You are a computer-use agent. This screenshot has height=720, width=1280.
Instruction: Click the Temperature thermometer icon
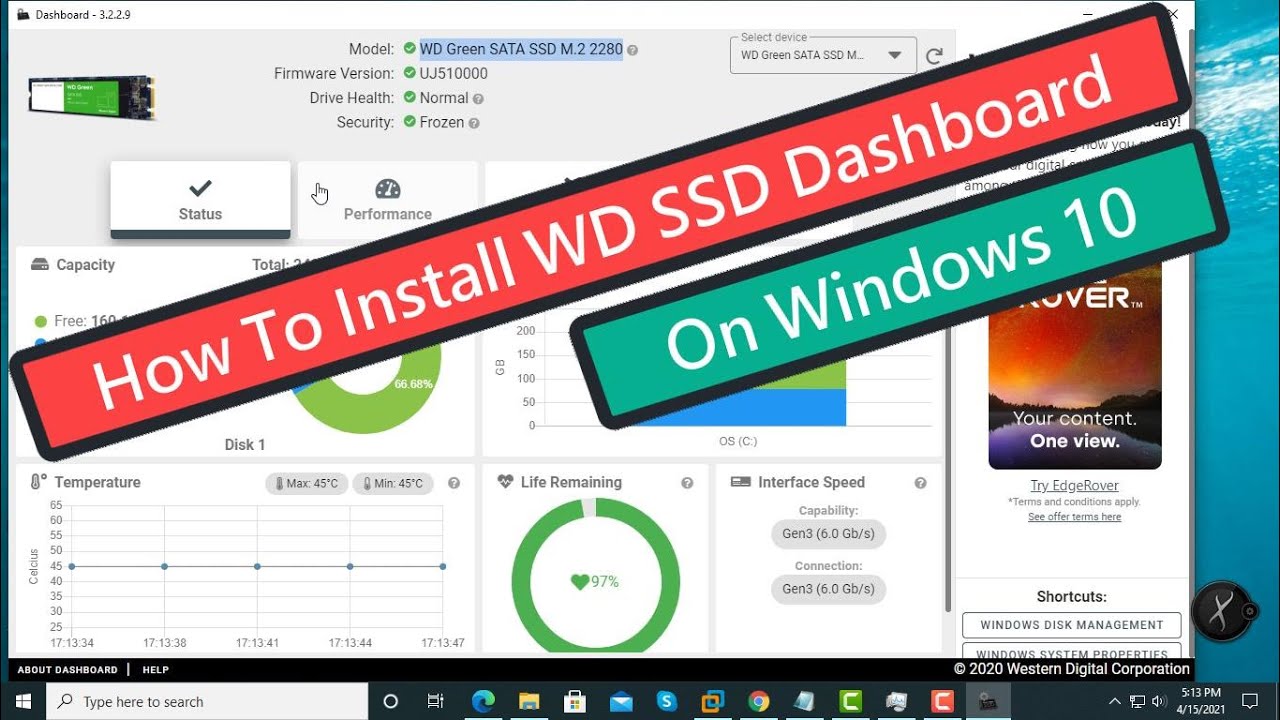pyautogui.click(x=39, y=482)
